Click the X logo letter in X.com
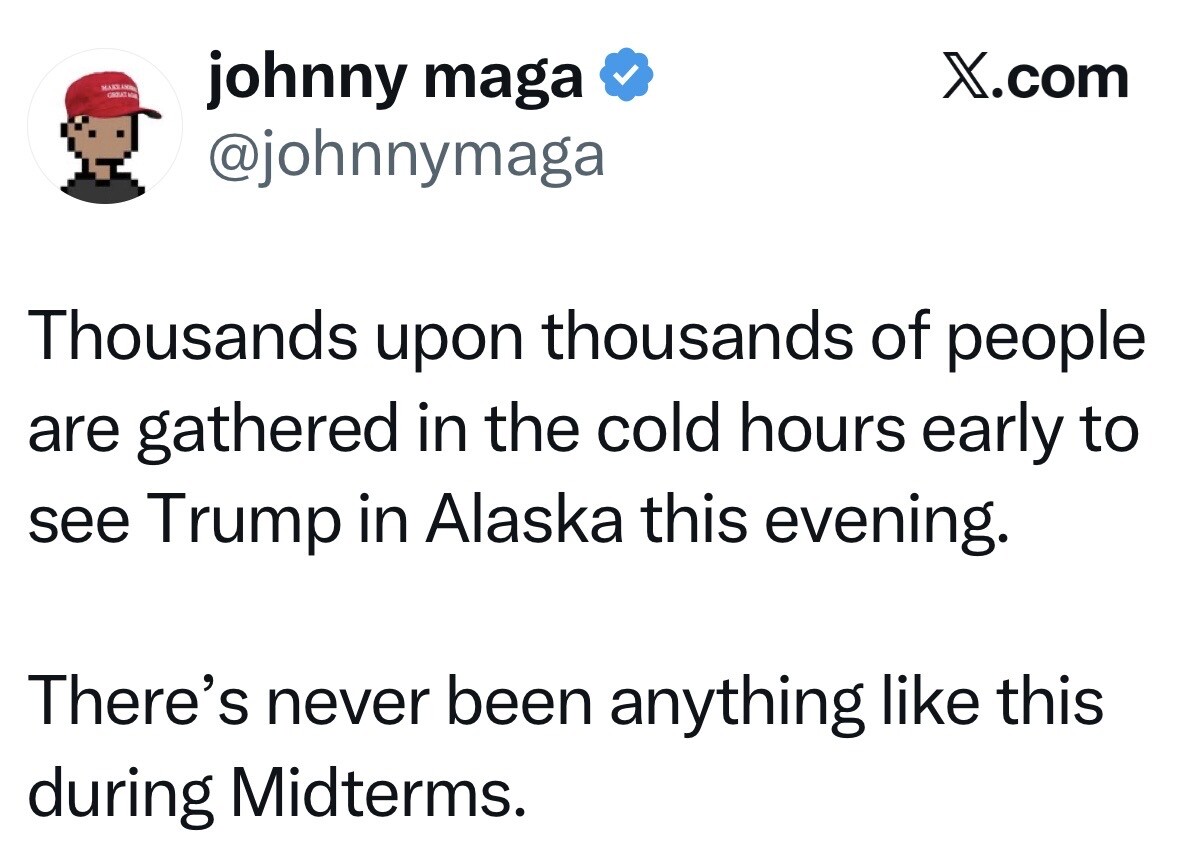This screenshot has width=1179, height=843. [x=967, y=79]
